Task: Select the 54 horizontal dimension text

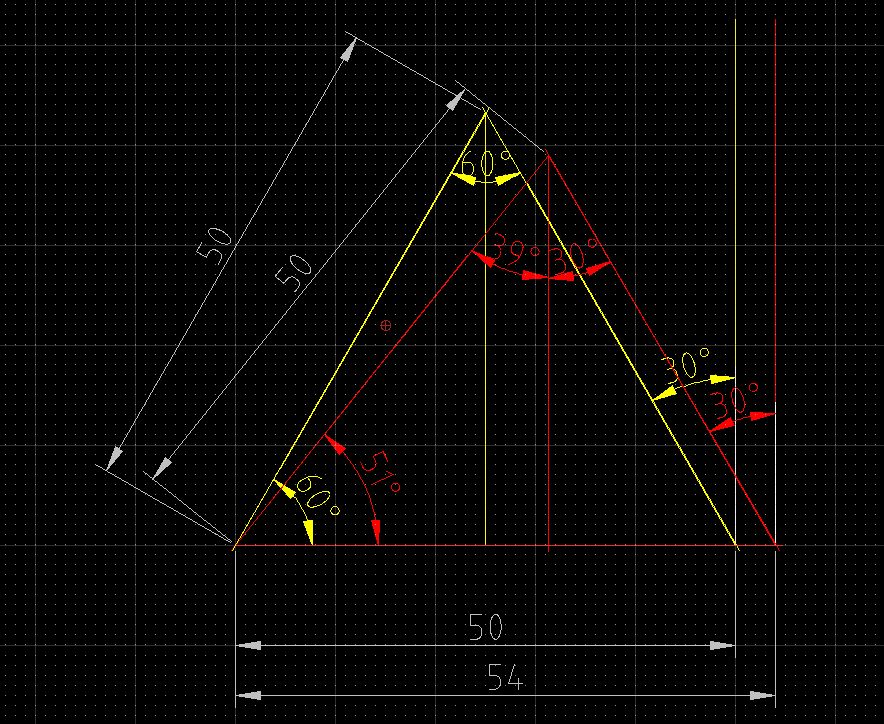Action: pos(505,677)
